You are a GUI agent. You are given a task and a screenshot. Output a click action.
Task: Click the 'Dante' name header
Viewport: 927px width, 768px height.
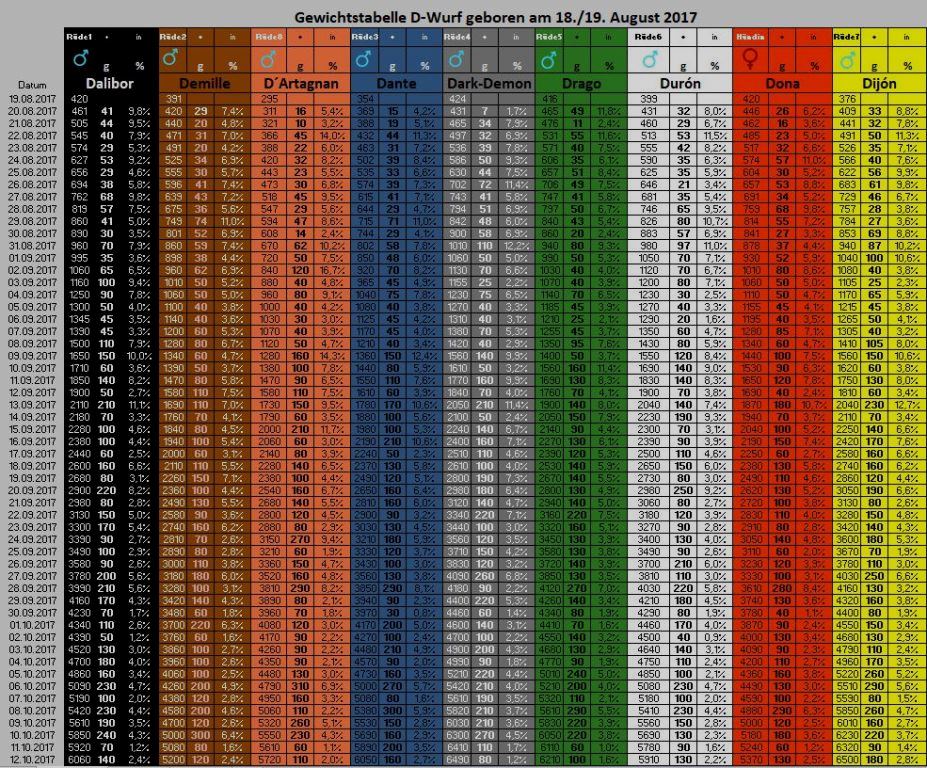(396, 83)
